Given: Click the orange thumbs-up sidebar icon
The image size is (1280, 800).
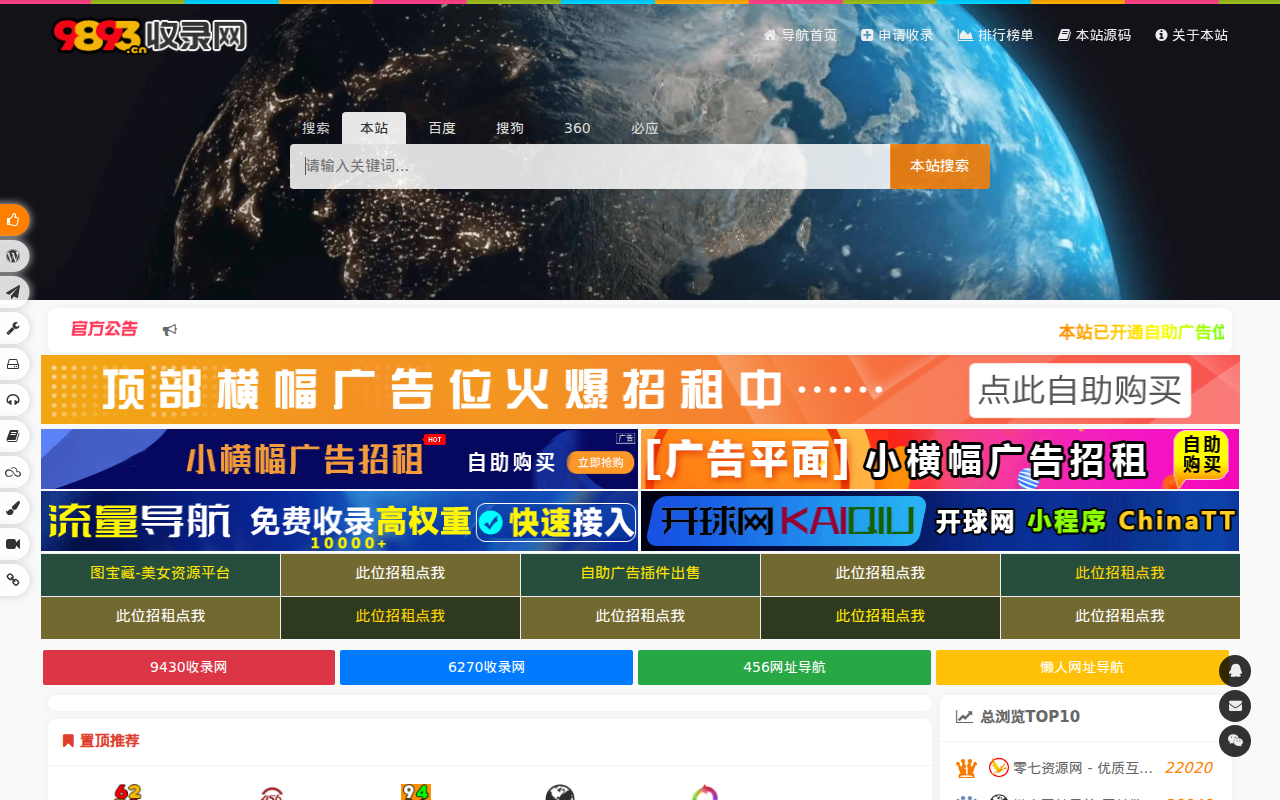Looking at the screenshot, I should [14, 219].
